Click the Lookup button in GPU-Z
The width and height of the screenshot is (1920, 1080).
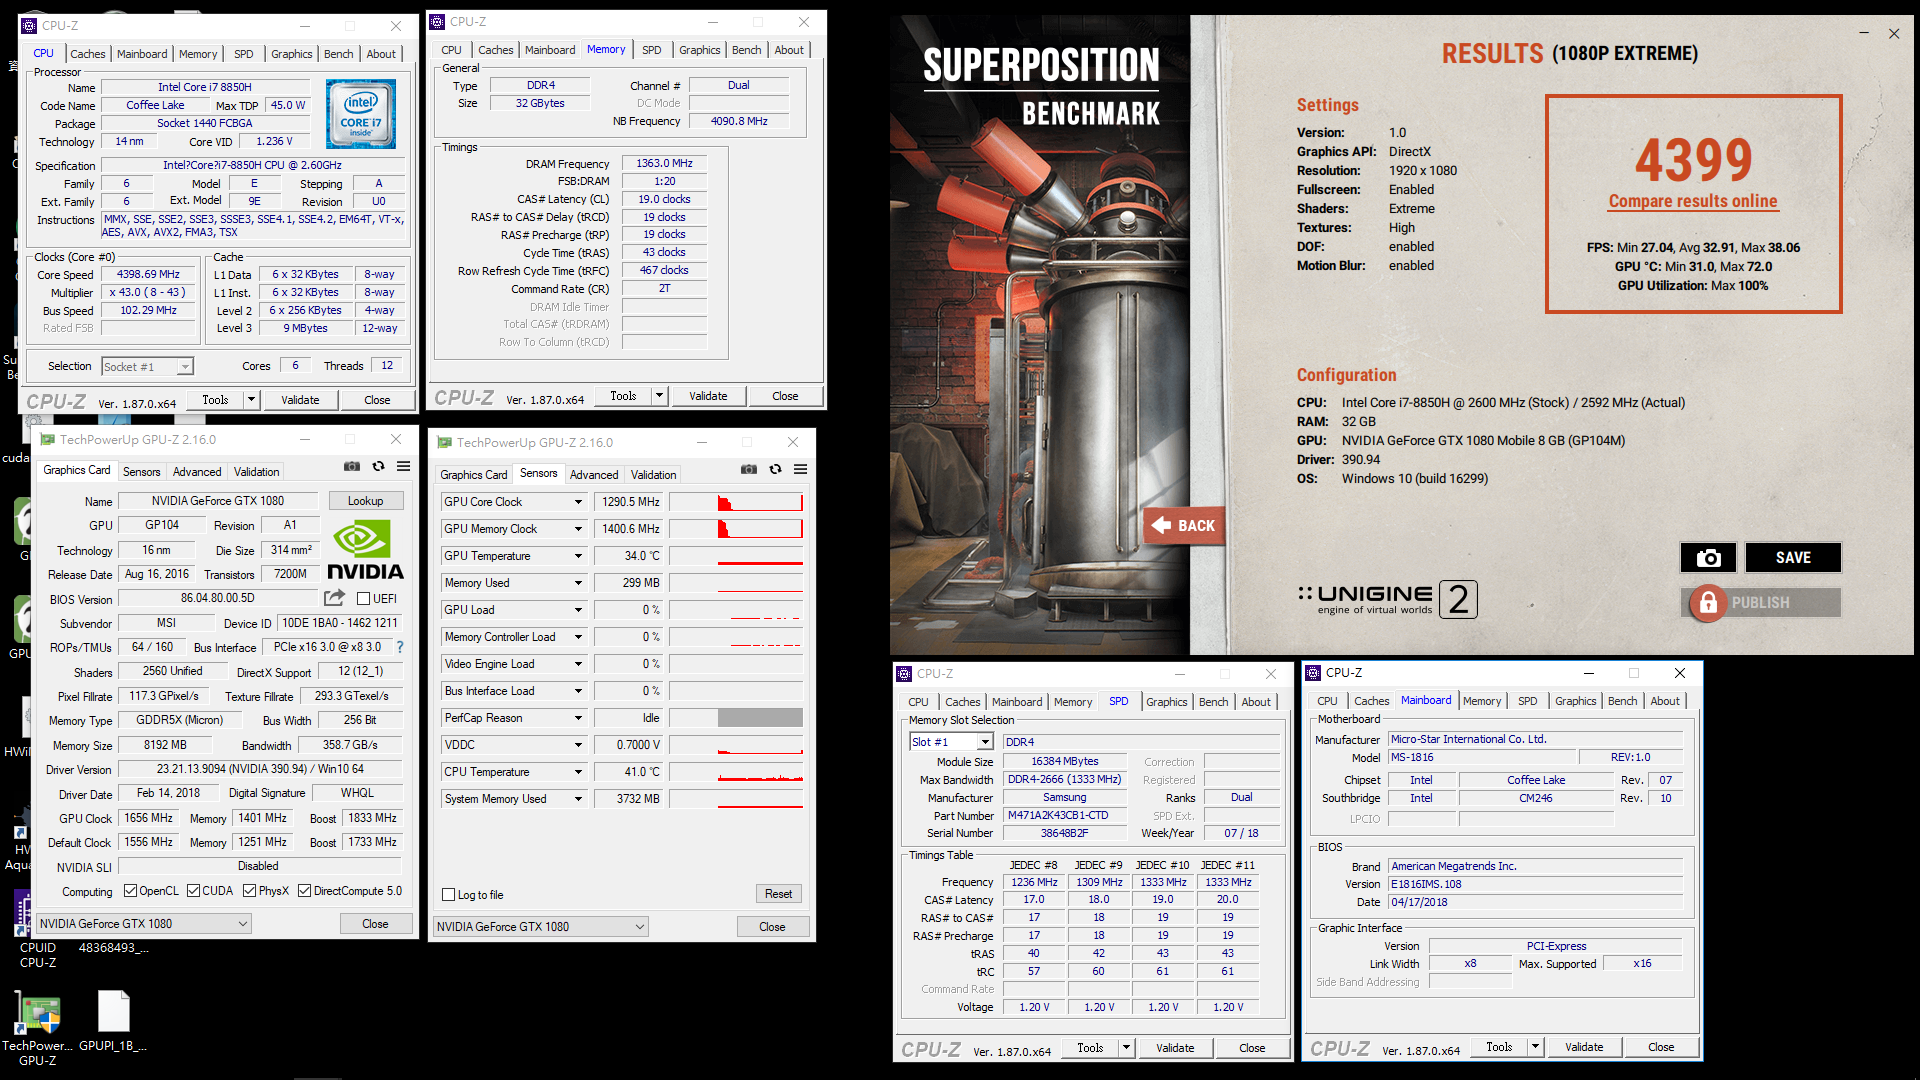[x=365, y=501]
